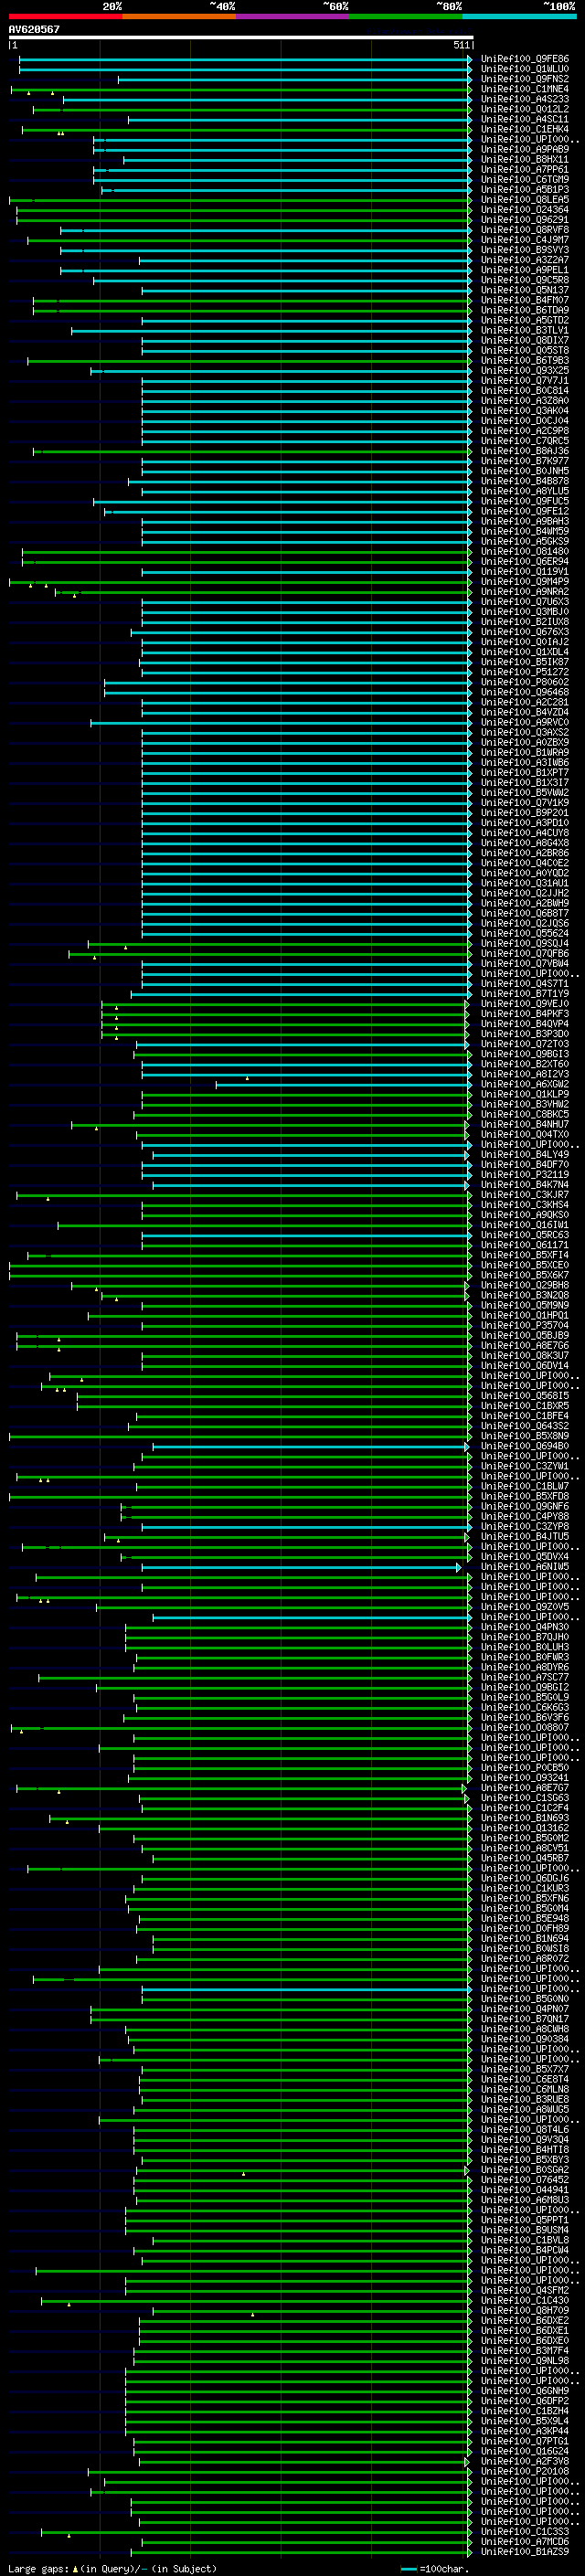The image size is (585, 2576).
Task: Select the UniRef100_A4S233 label
Action: pyautogui.click(x=524, y=99)
